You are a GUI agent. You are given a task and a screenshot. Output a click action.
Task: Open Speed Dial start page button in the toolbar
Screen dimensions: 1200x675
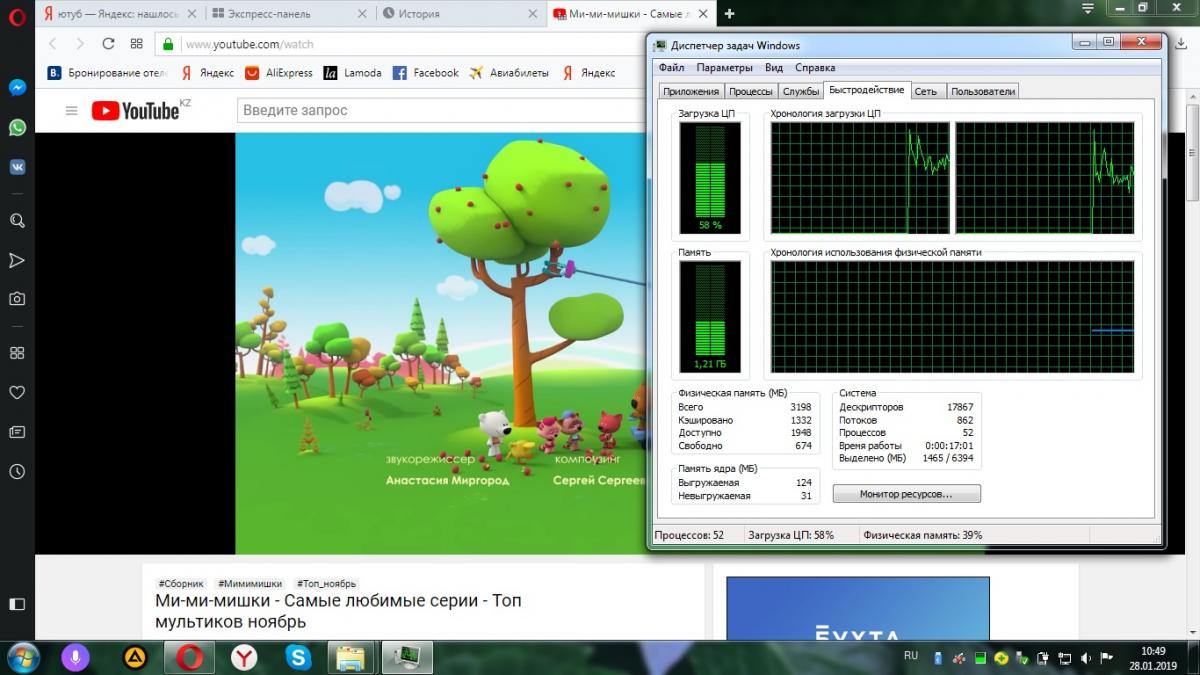coord(136,44)
